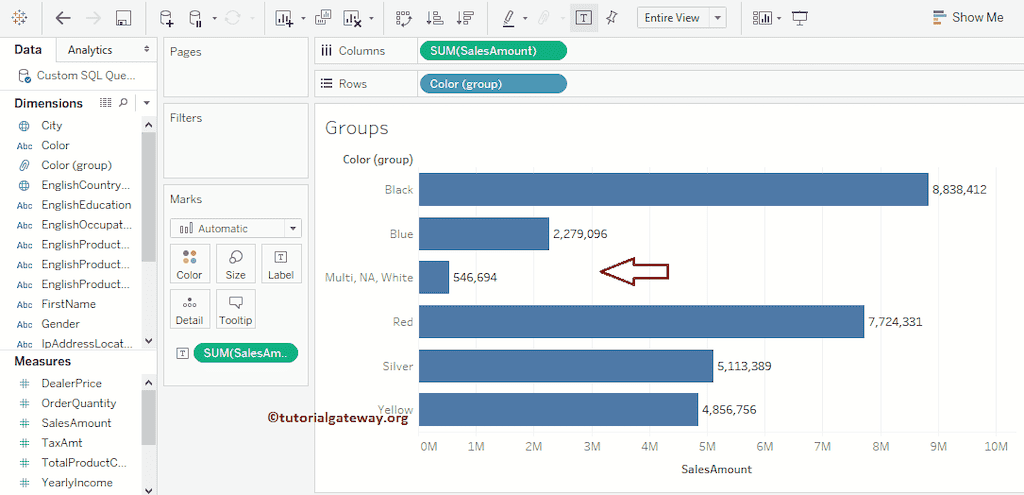
Task: Click the Size marks card button
Action: (x=235, y=264)
